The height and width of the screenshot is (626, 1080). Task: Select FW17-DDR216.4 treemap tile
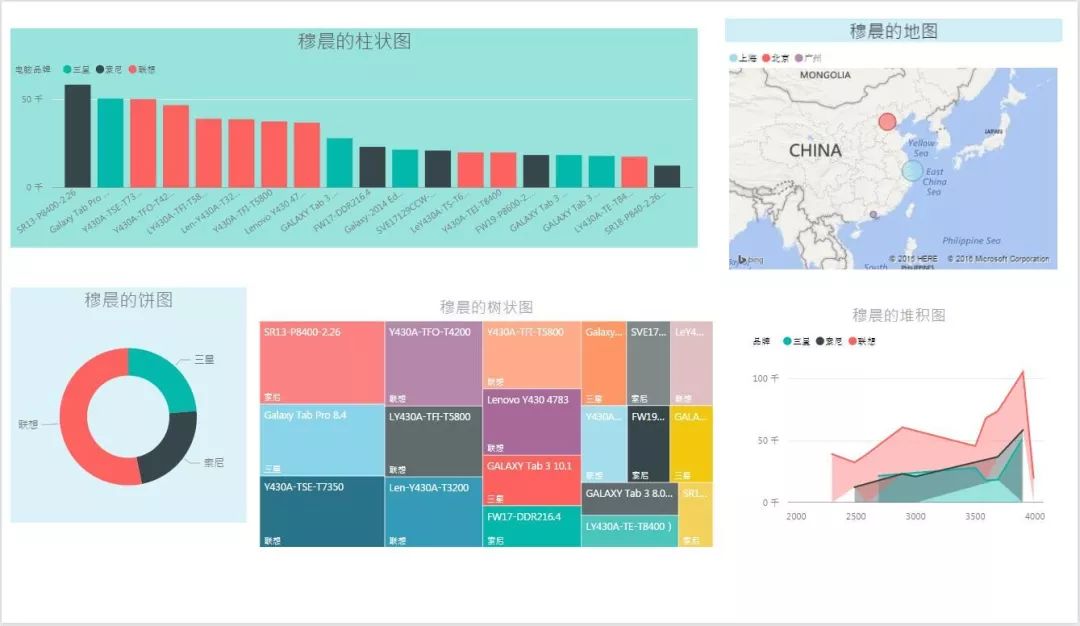[532, 527]
